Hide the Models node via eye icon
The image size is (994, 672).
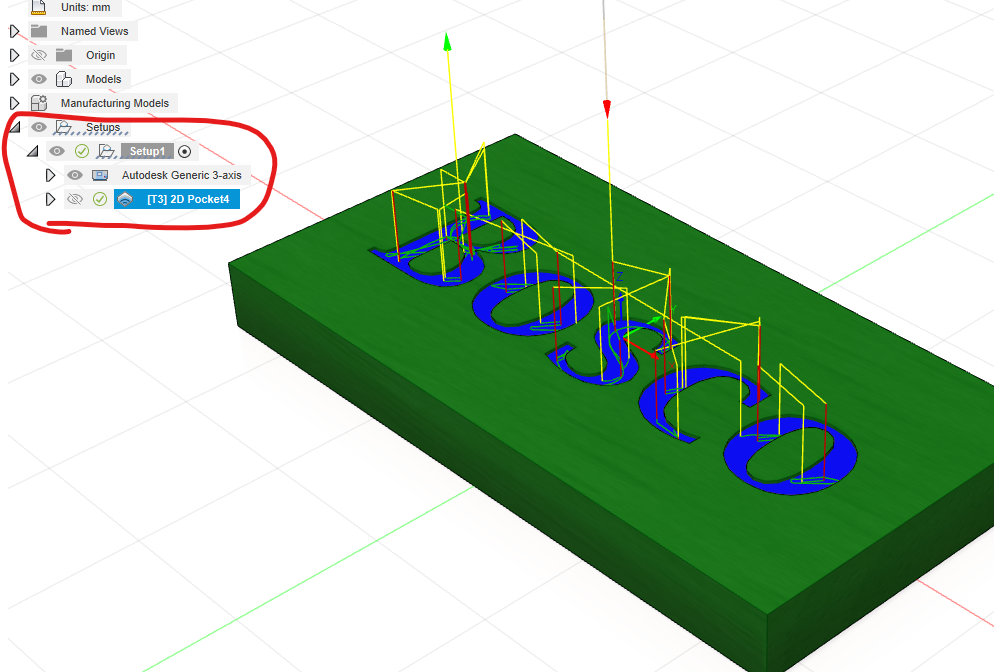(39, 79)
